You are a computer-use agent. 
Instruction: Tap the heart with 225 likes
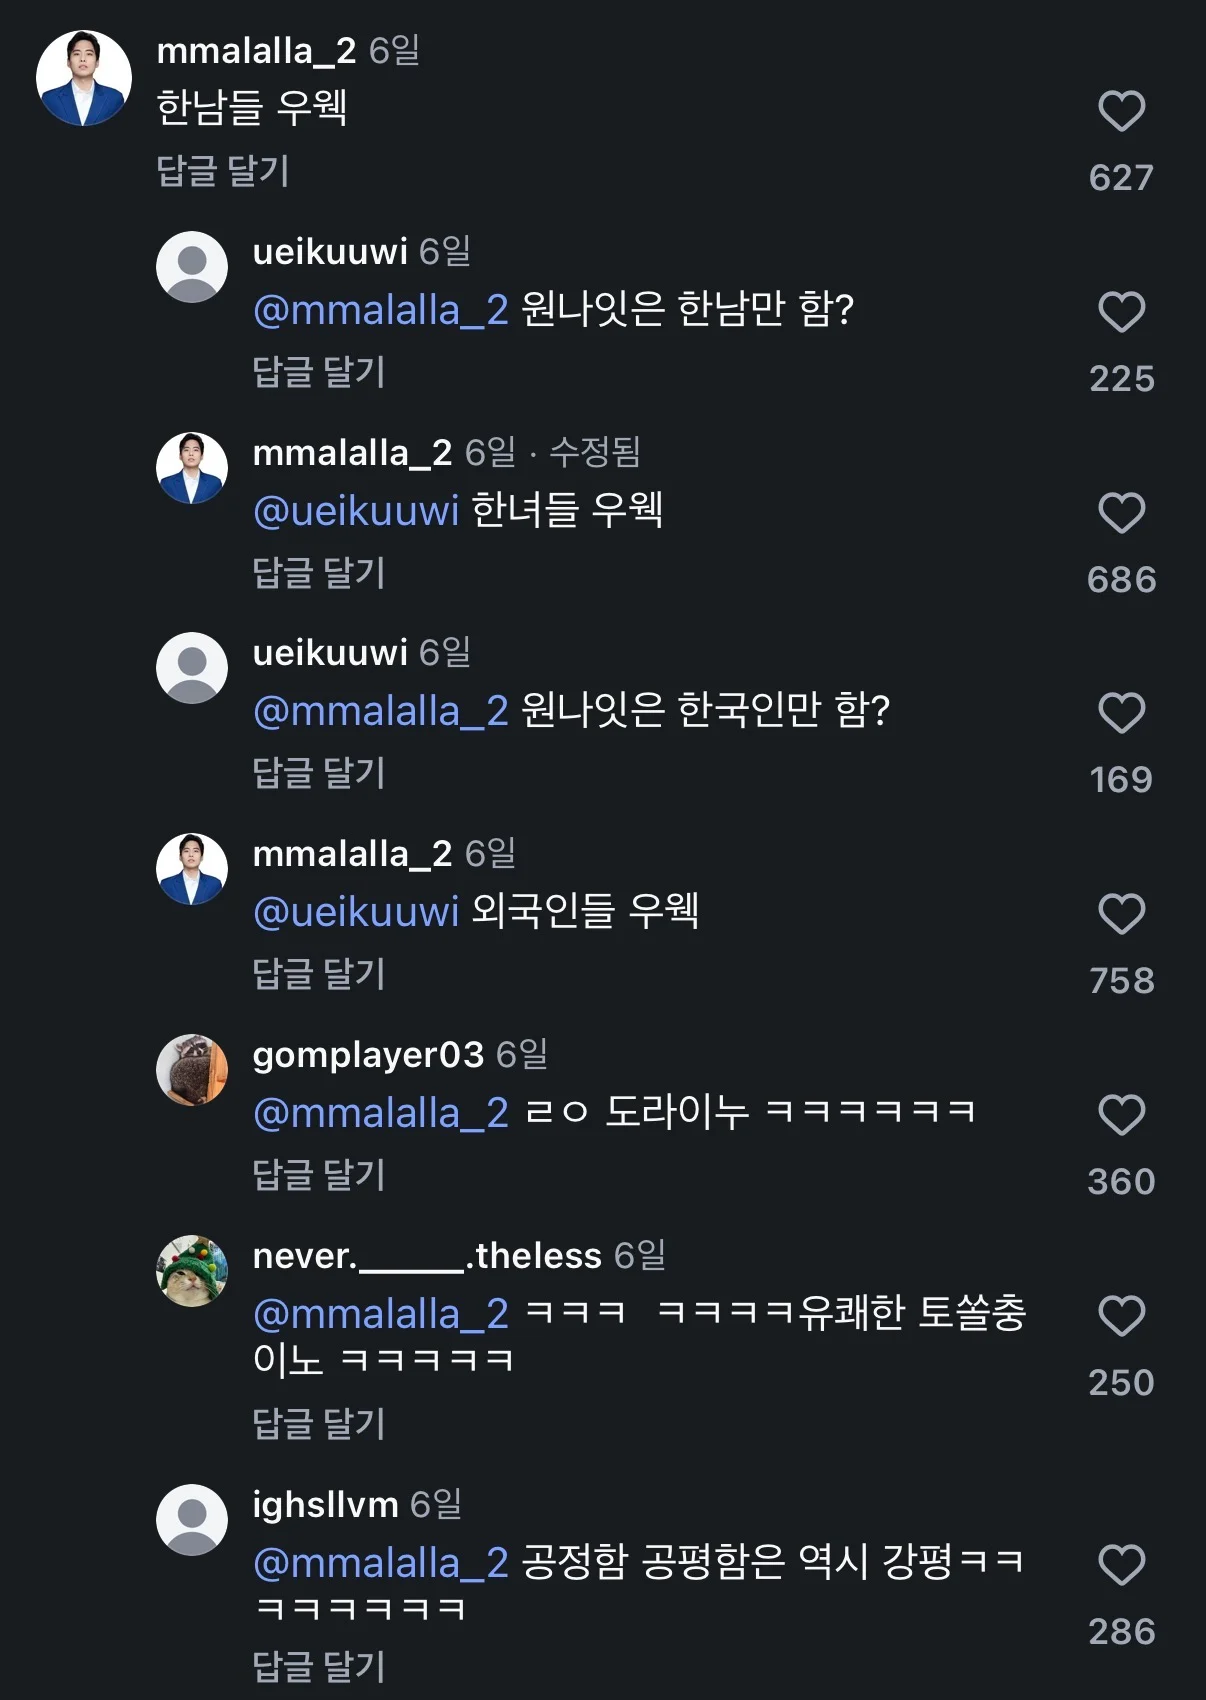point(1121,312)
